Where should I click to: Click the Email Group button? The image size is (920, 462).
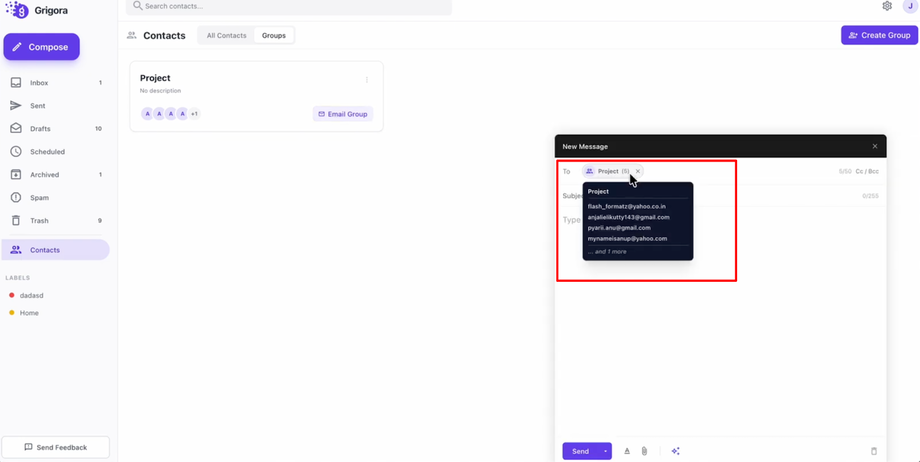tap(343, 114)
